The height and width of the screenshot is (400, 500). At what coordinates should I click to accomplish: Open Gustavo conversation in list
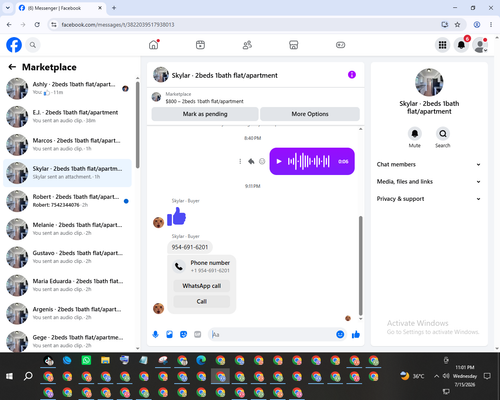tap(67, 257)
